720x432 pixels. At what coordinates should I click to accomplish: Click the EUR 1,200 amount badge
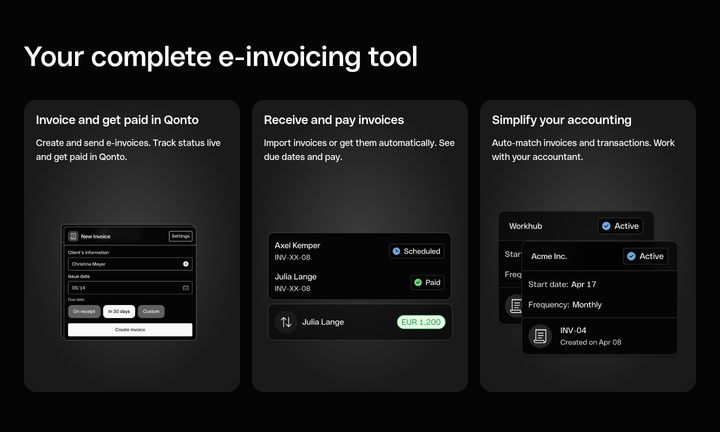[x=421, y=322]
